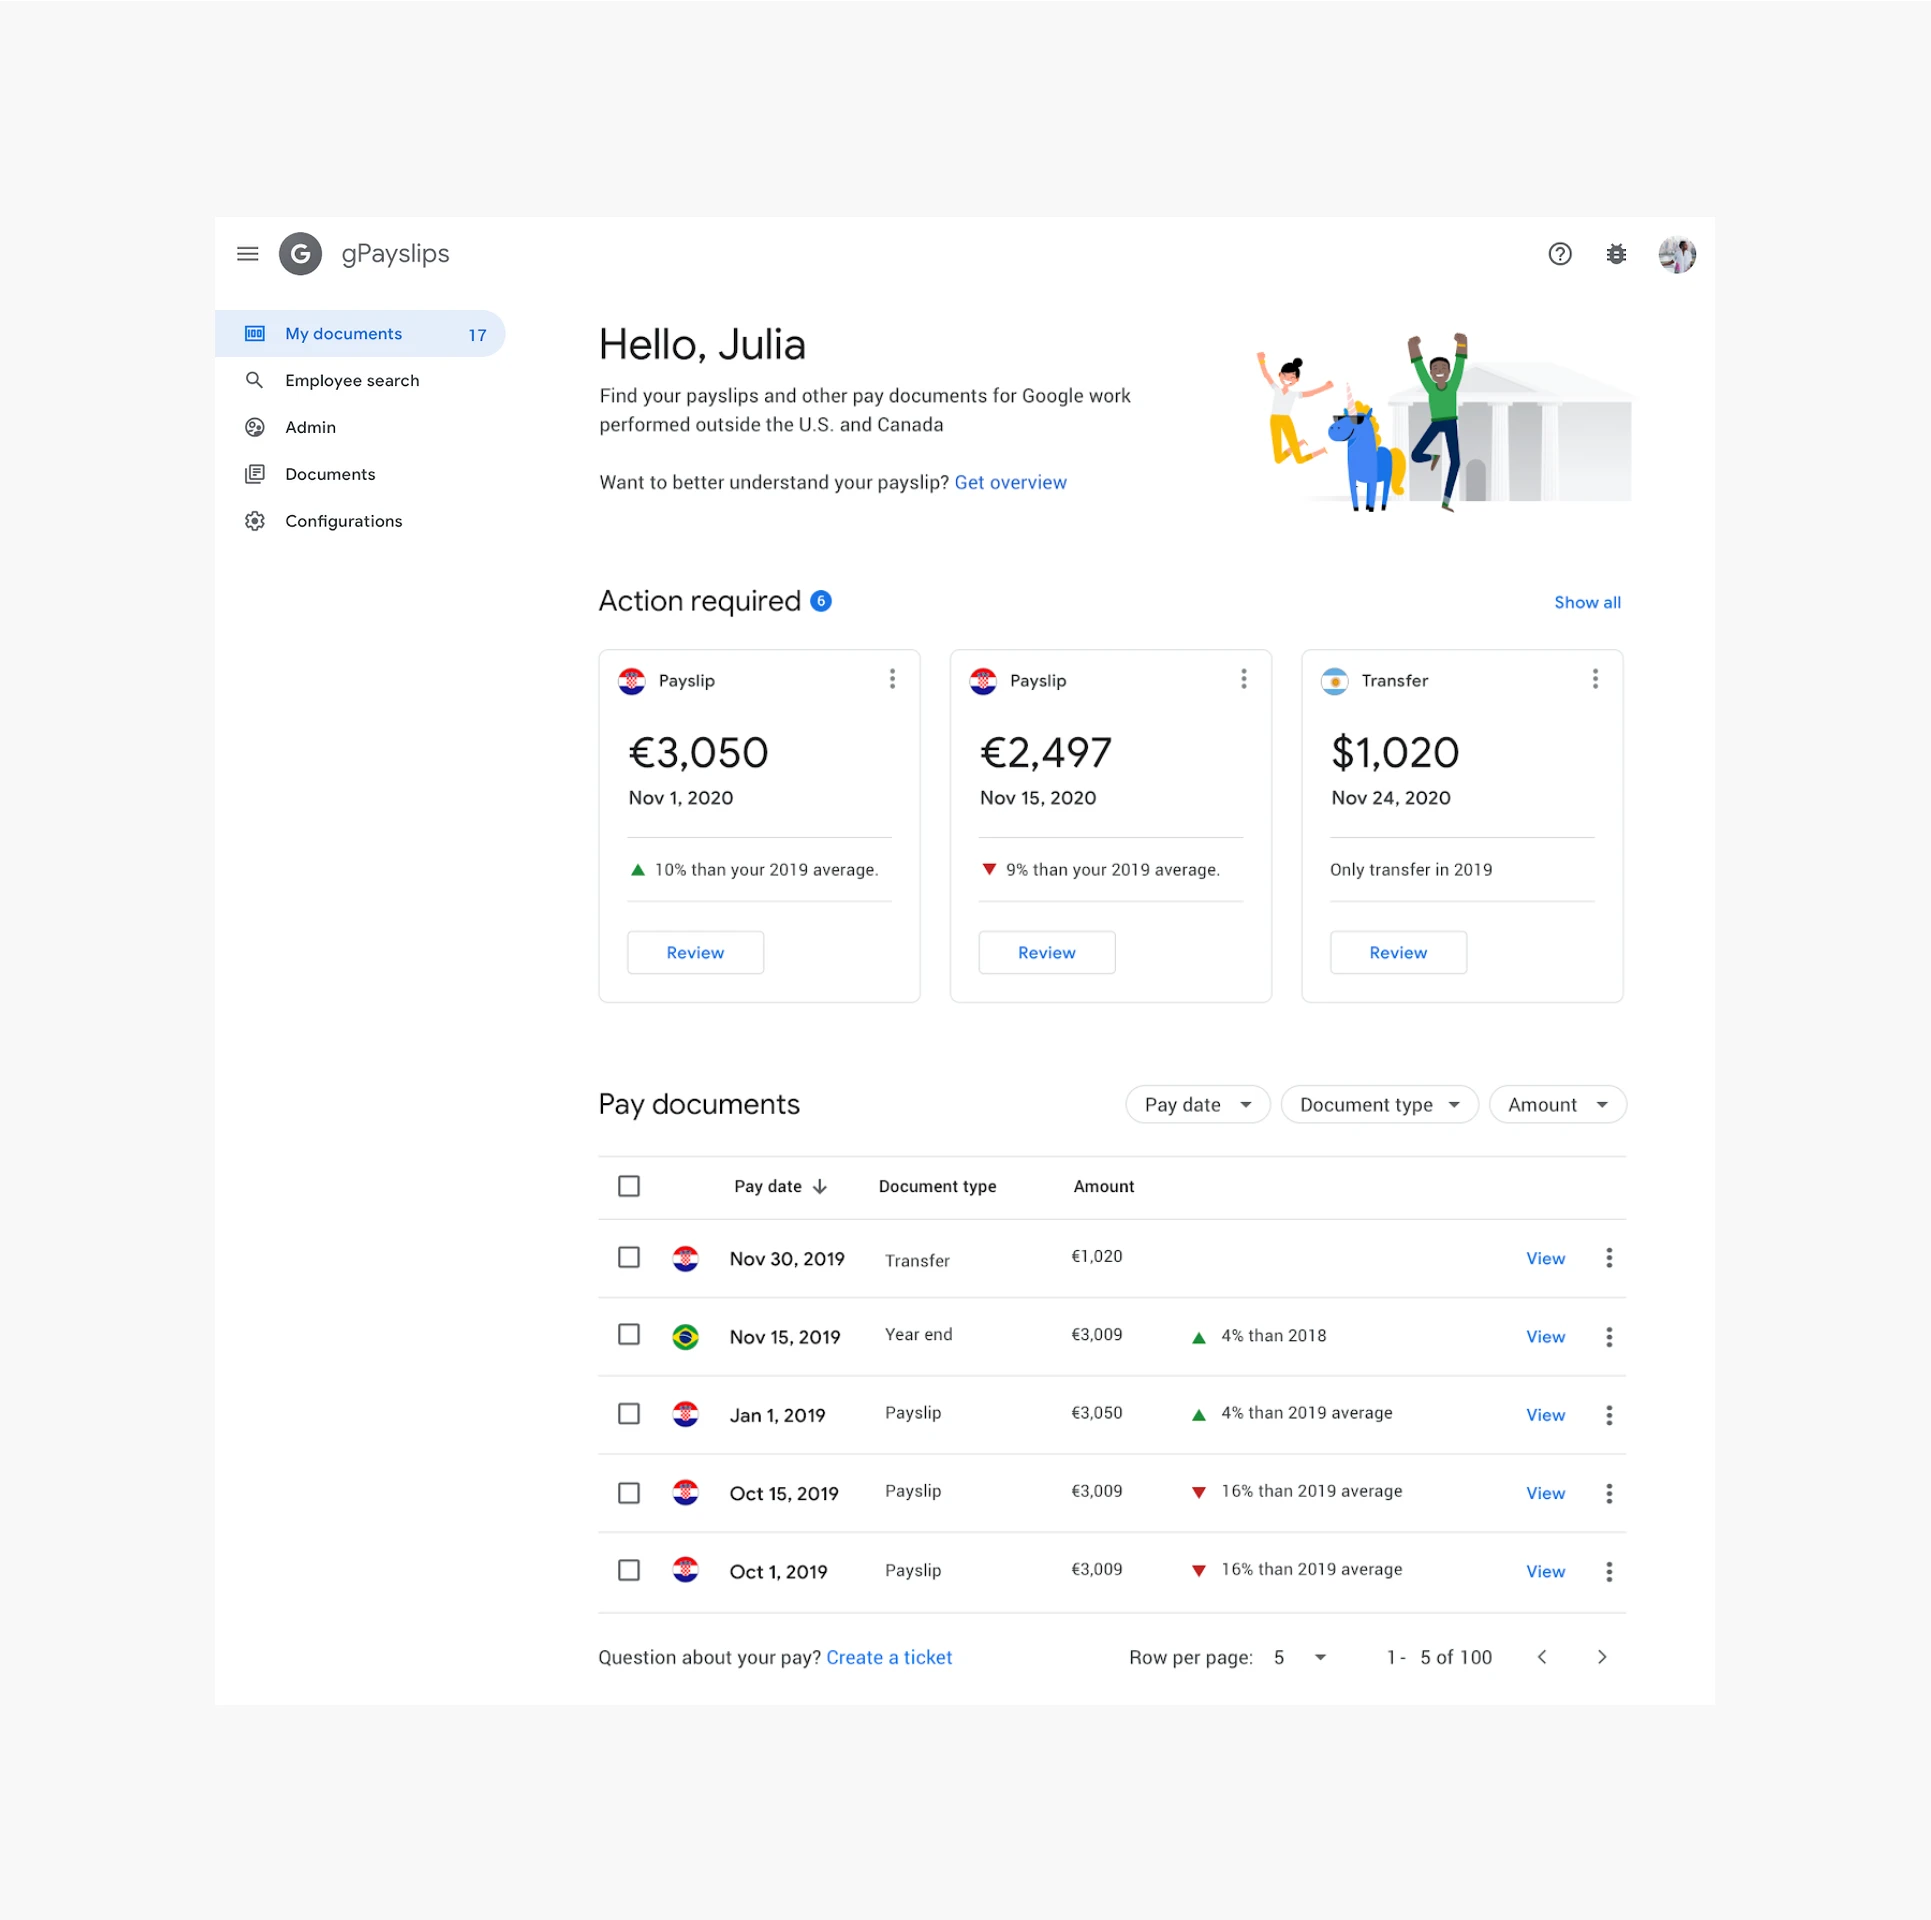
Task: Expand the Pay date filter dropdown
Action: pyautogui.click(x=1197, y=1105)
